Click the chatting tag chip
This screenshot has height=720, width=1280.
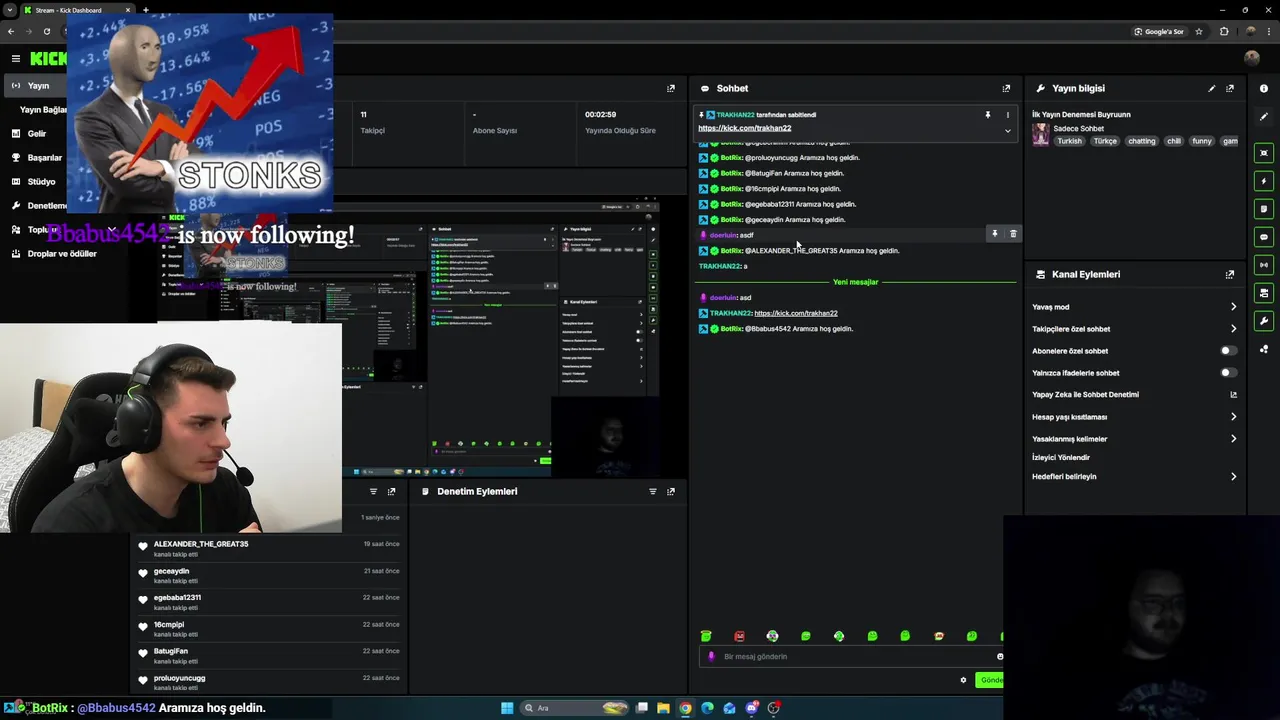[1141, 141]
